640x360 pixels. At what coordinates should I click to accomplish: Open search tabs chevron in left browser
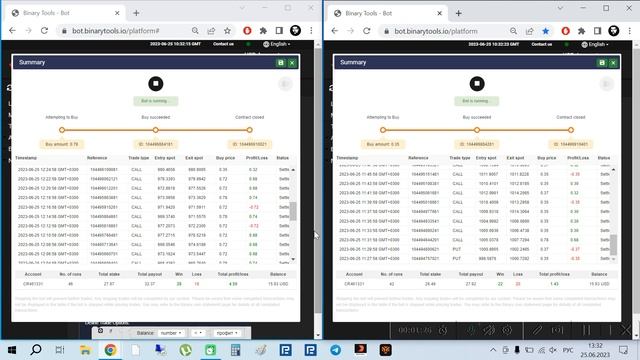tap(242, 8)
